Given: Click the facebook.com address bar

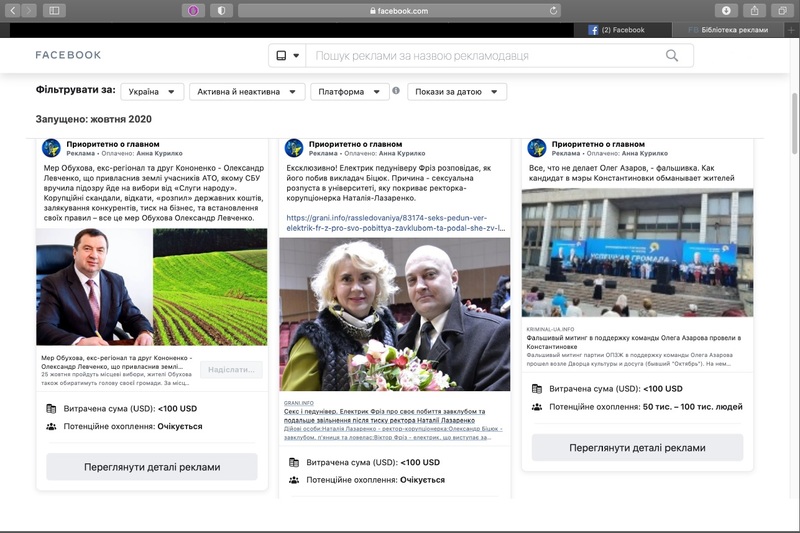Looking at the screenshot, I should 399,10.
